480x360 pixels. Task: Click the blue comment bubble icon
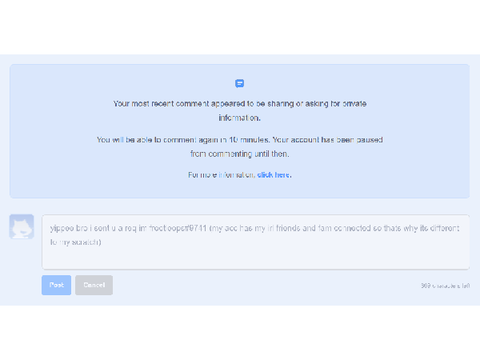(x=239, y=83)
